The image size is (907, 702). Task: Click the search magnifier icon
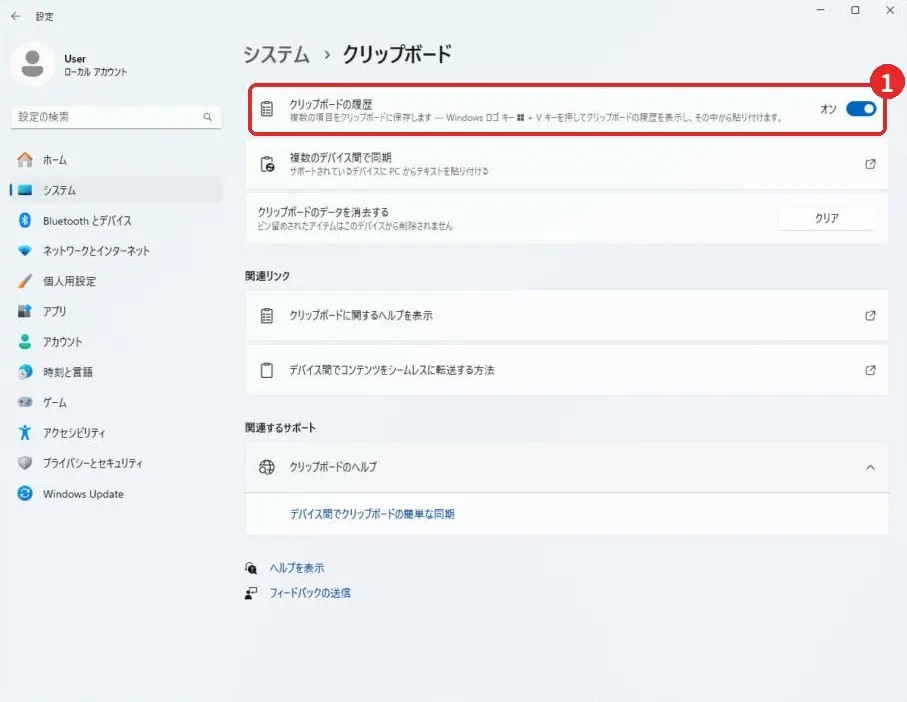pyautogui.click(x=208, y=117)
